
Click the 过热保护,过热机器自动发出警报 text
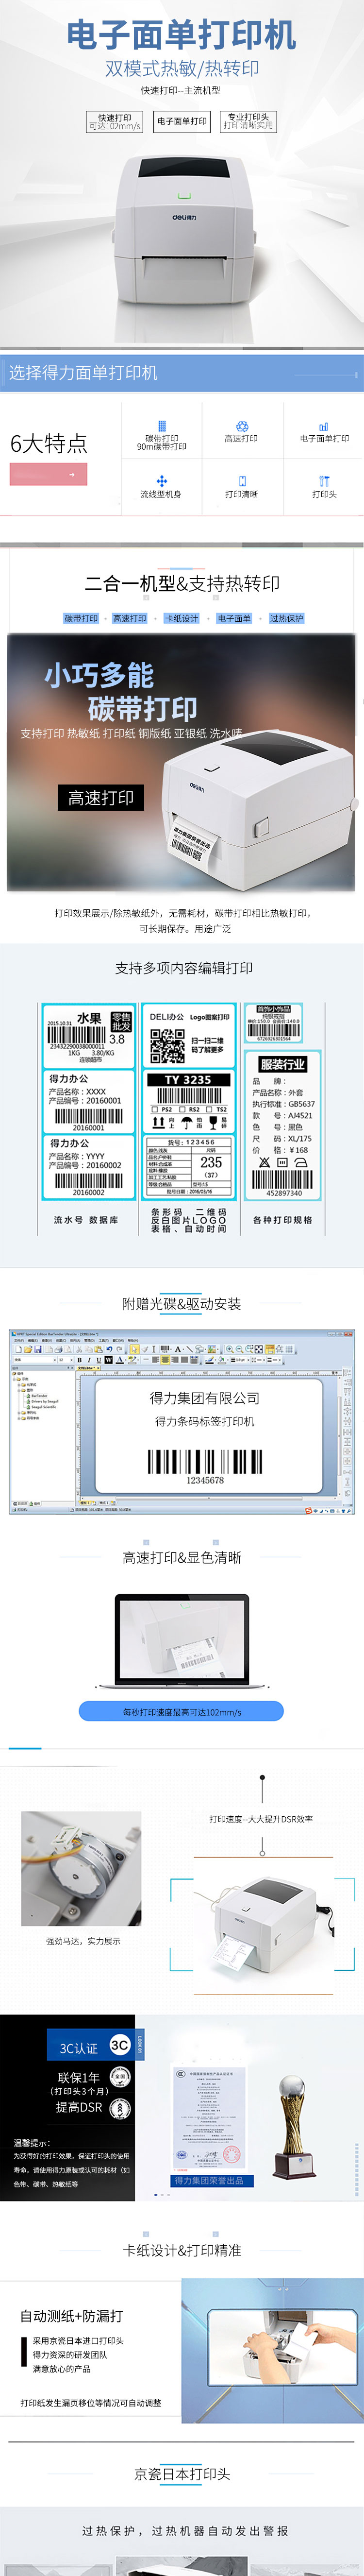184,2530
